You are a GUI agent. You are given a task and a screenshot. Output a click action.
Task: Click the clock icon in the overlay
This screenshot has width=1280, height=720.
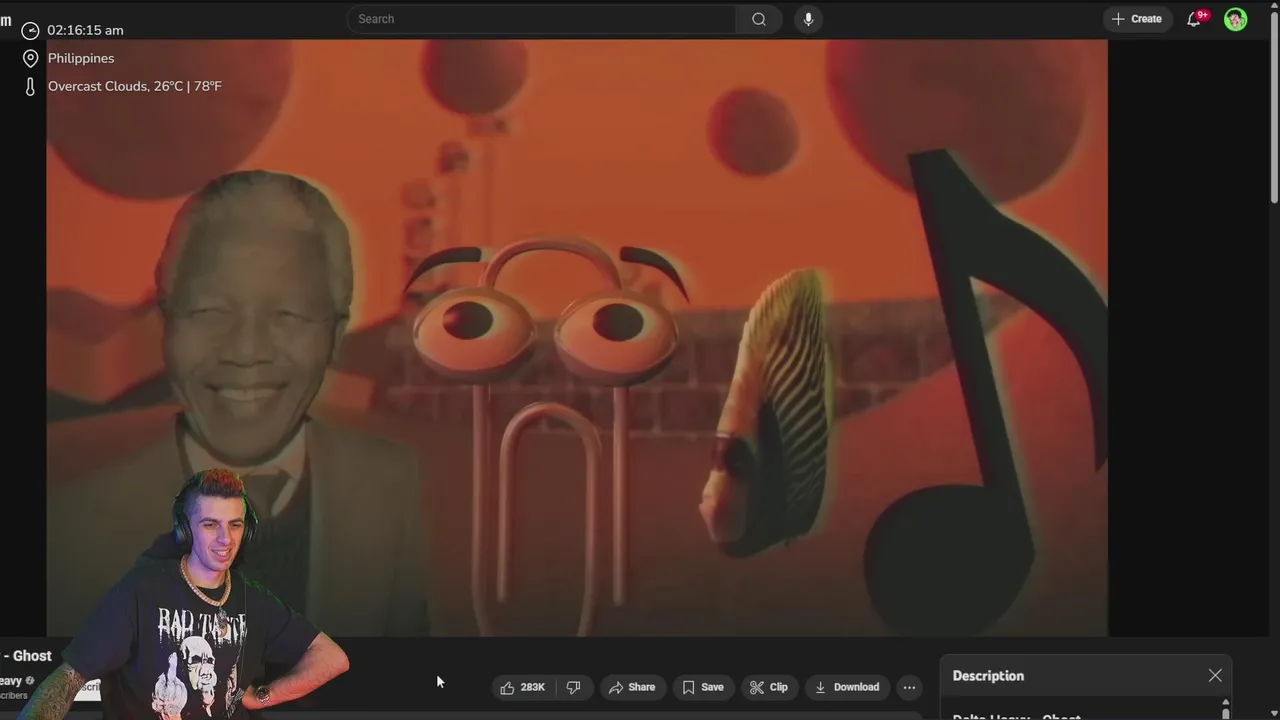(30, 30)
